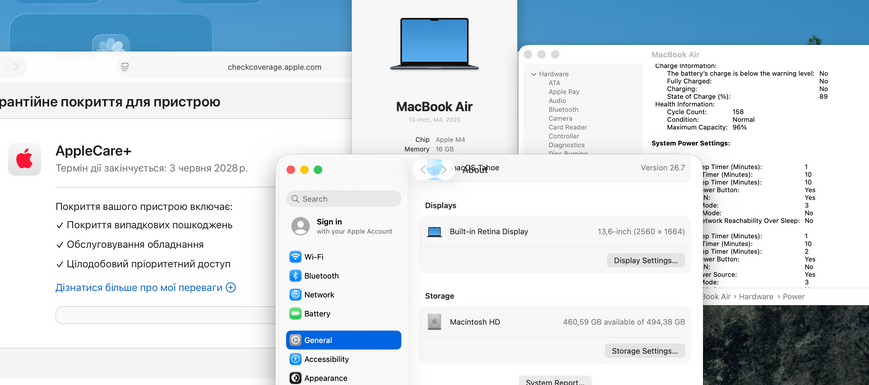Click the '13-inch, M4, 2025' subtitle
Screen dimensions: 869x385
click(434, 120)
